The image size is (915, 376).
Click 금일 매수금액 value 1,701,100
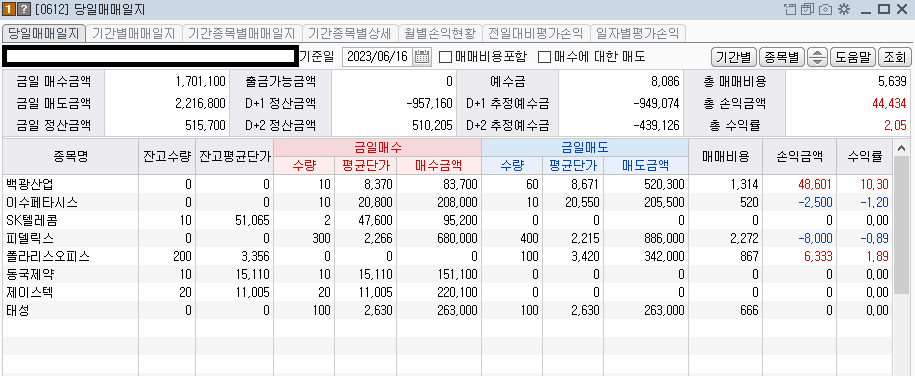200,82
